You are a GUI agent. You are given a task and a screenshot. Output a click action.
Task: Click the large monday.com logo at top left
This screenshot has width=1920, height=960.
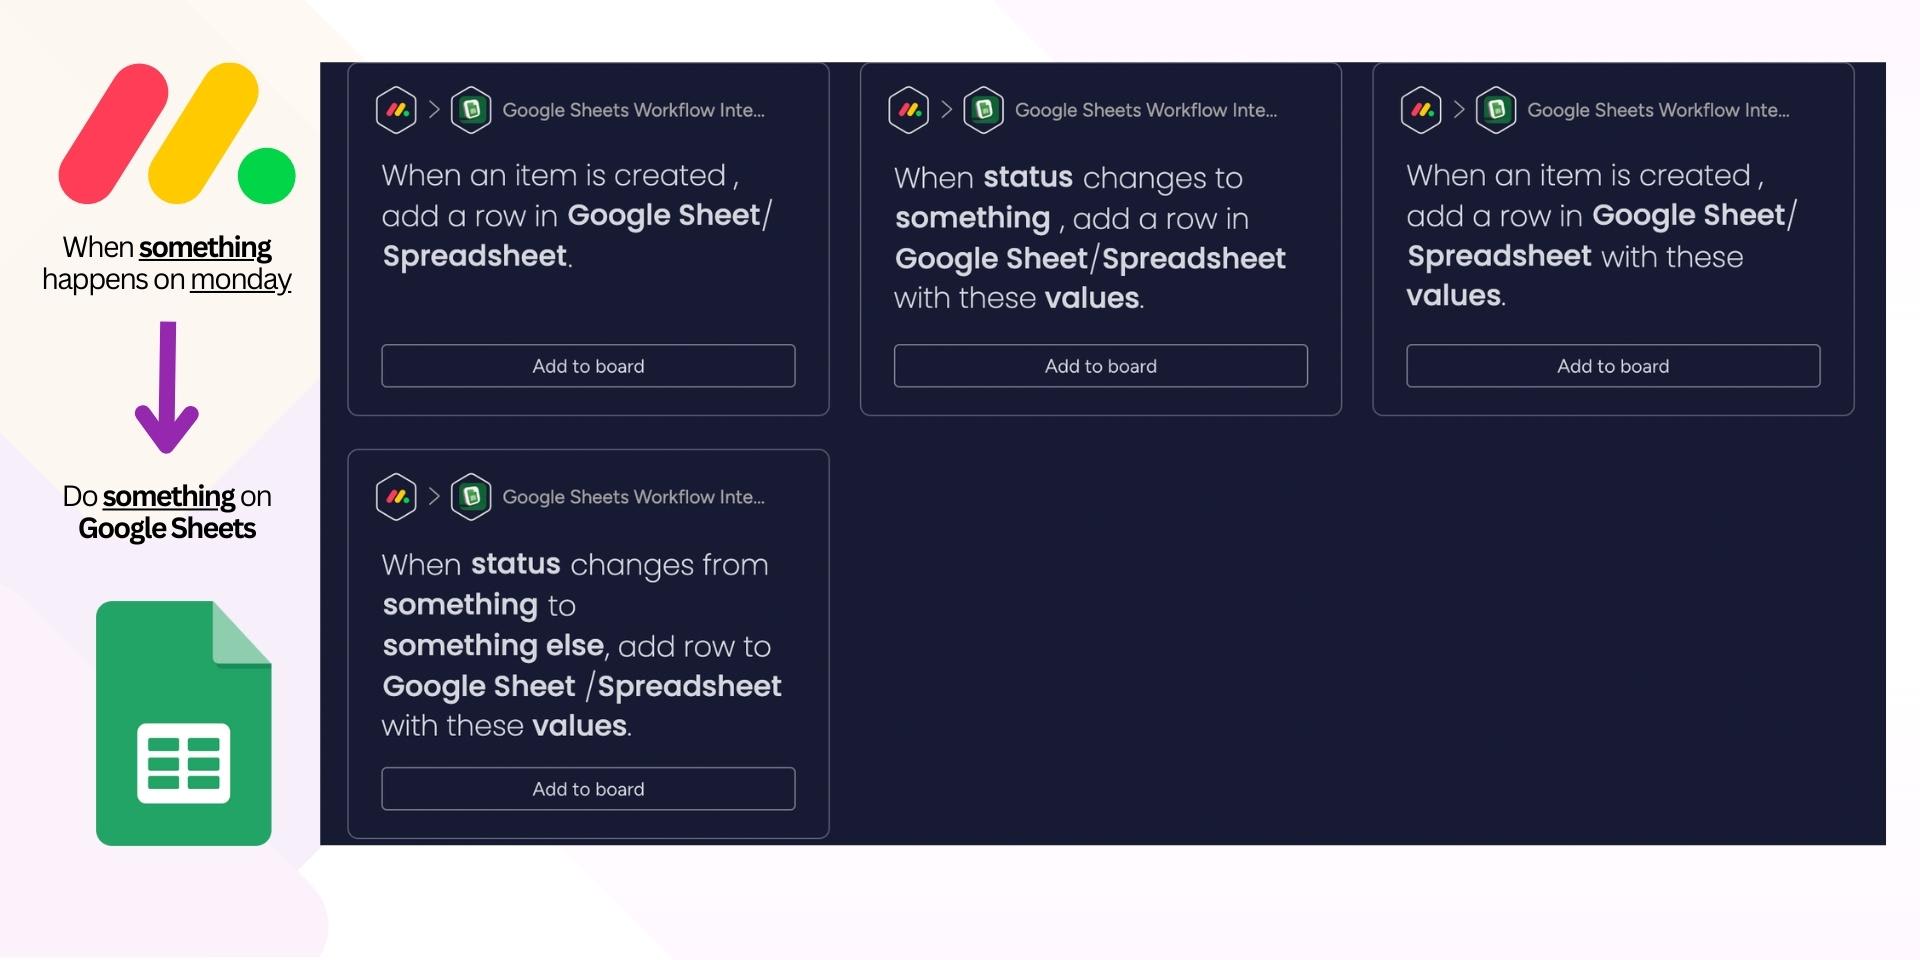(x=177, y=134)
